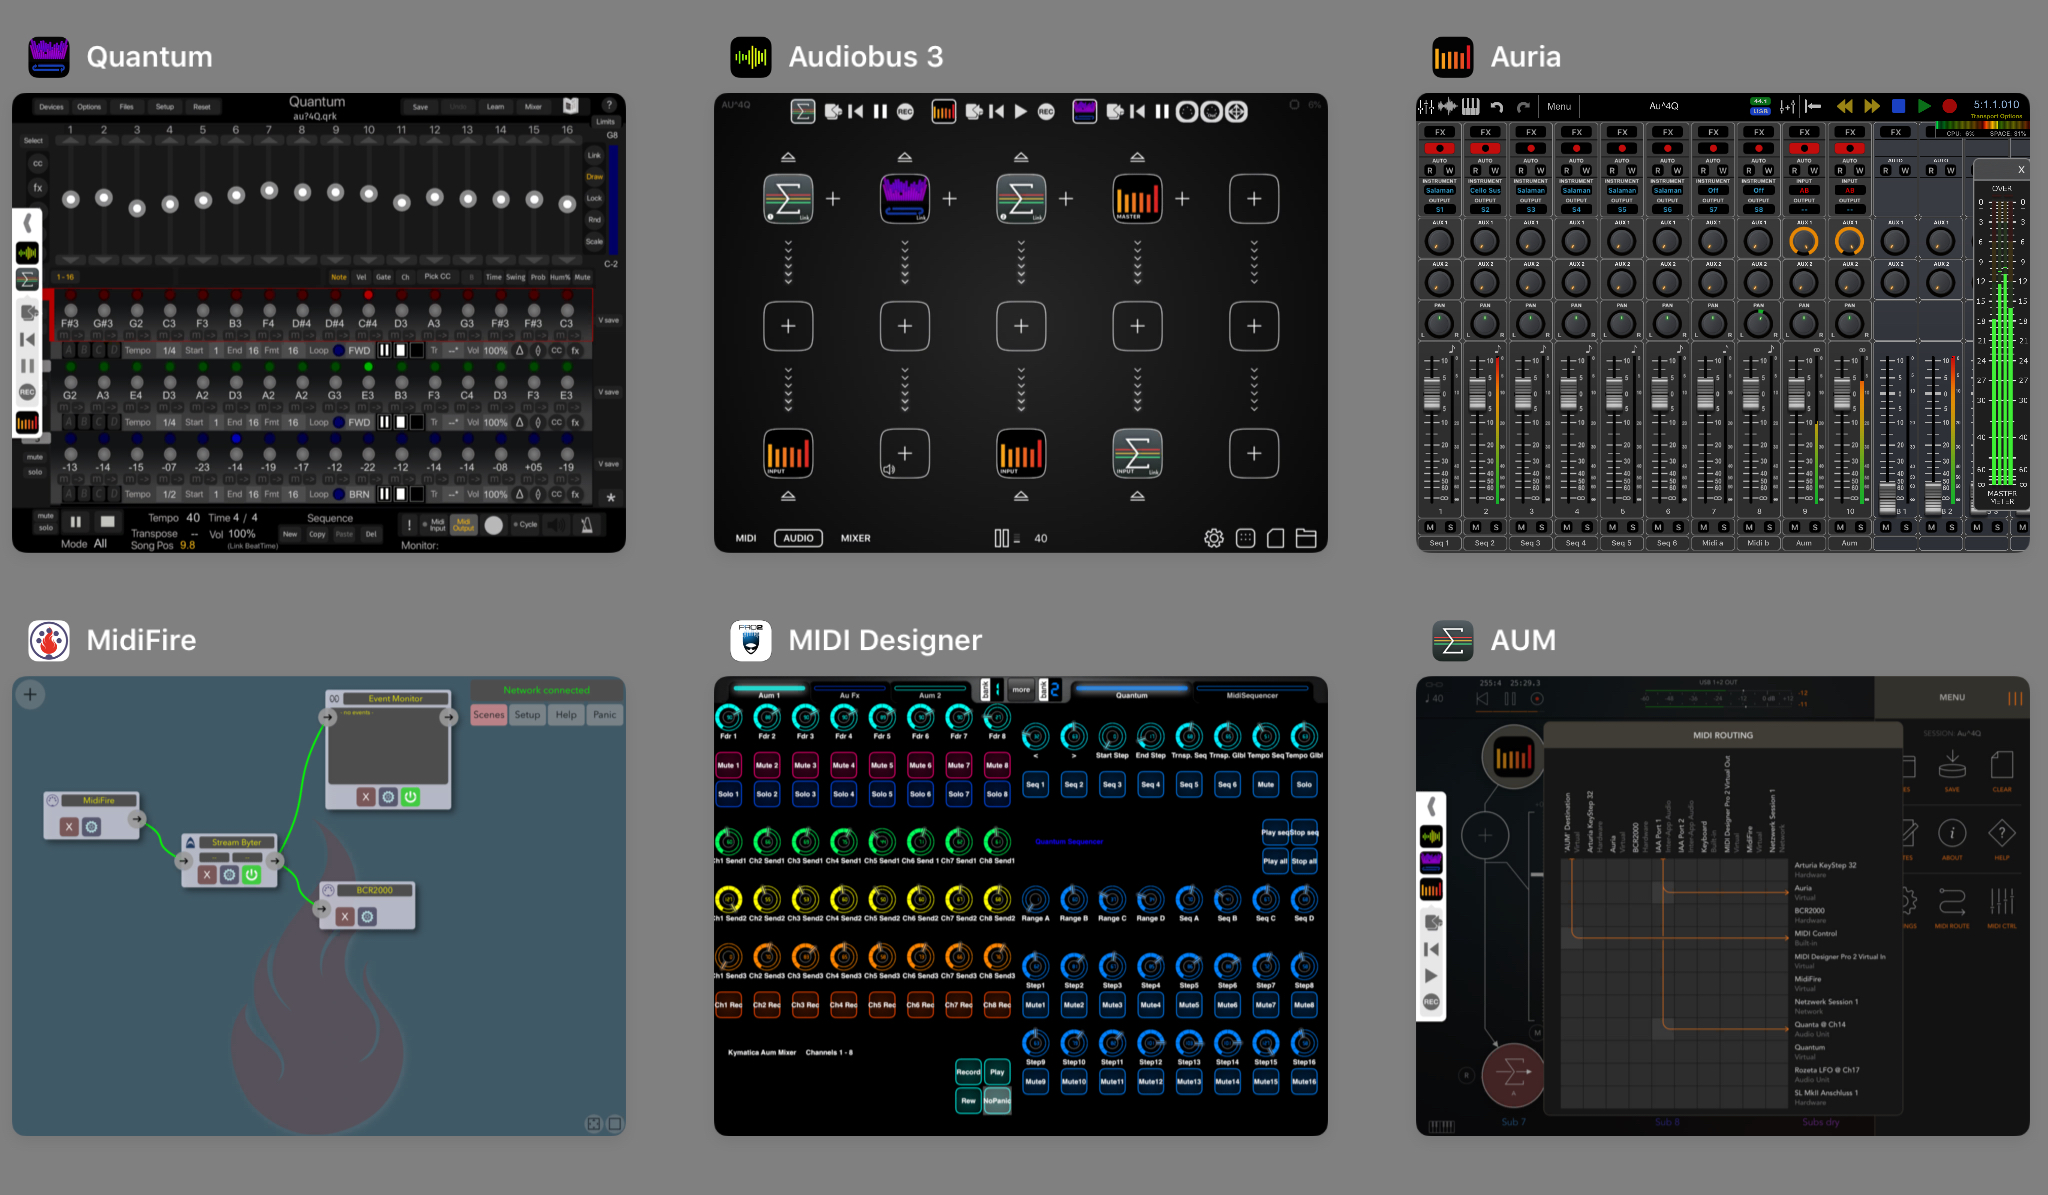The height and width of the screenshot is (1195, 2048).
Task: Open the BRN loop direction selector in Quantum
Action: (x=359, y=494)
